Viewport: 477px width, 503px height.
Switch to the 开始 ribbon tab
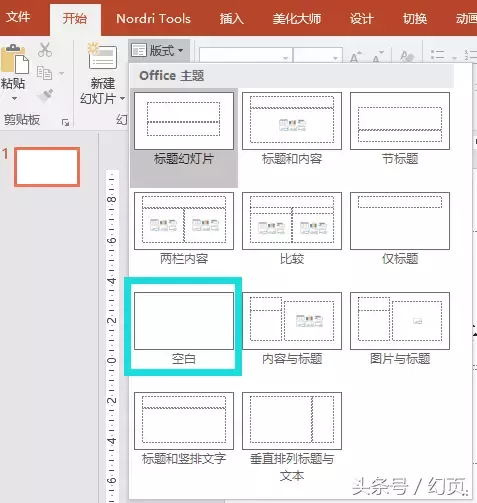click(x=75, y=18)
